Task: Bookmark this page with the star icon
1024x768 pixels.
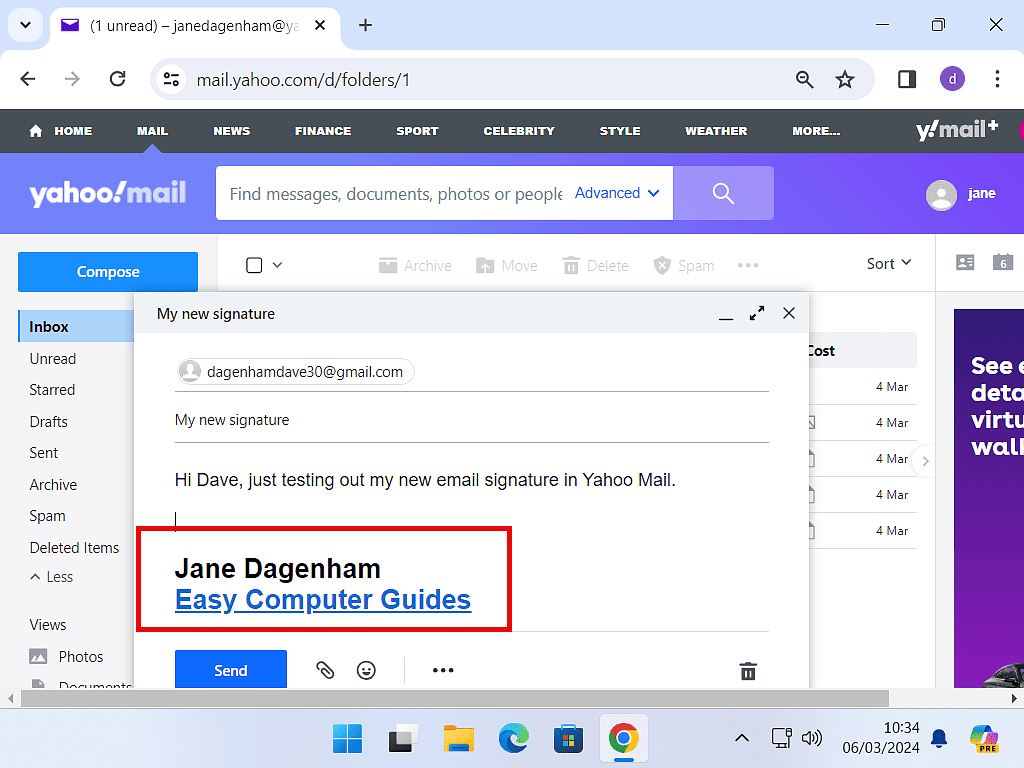Action: [845, 80]
